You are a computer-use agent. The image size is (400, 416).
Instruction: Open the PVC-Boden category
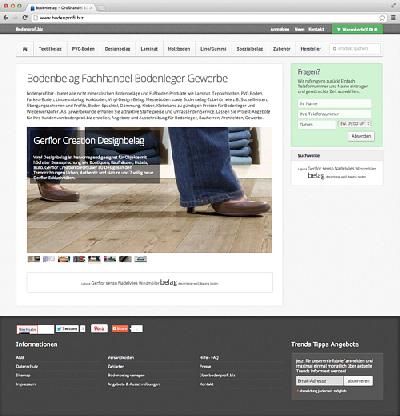pyautogui.click(x=83, y=49)
